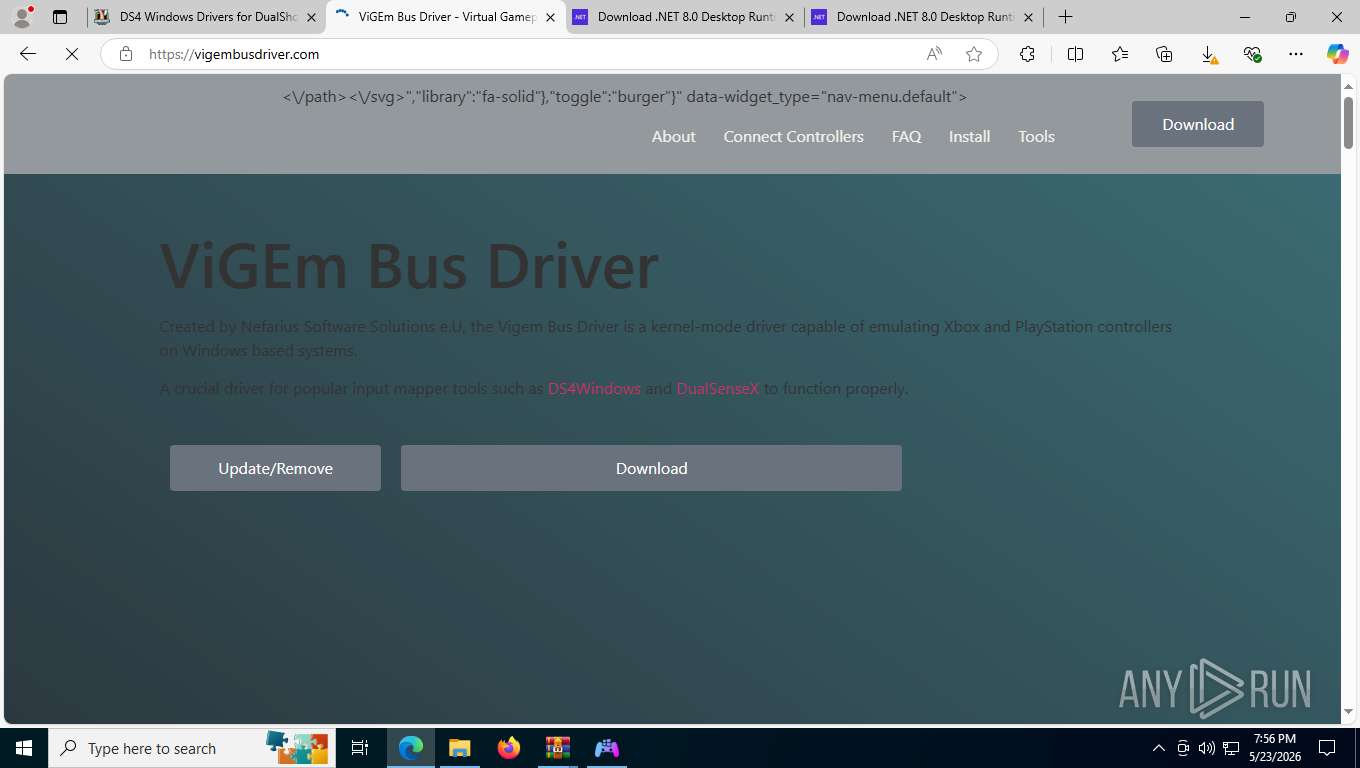The image size is (1360, 768).
Task: Go back with the browser back arrow
Action: coord(28,54)
